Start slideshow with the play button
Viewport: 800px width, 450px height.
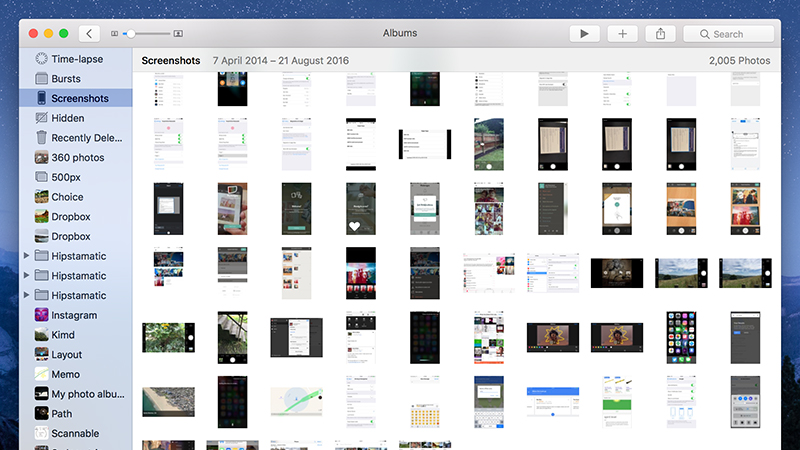coord(584,34)
